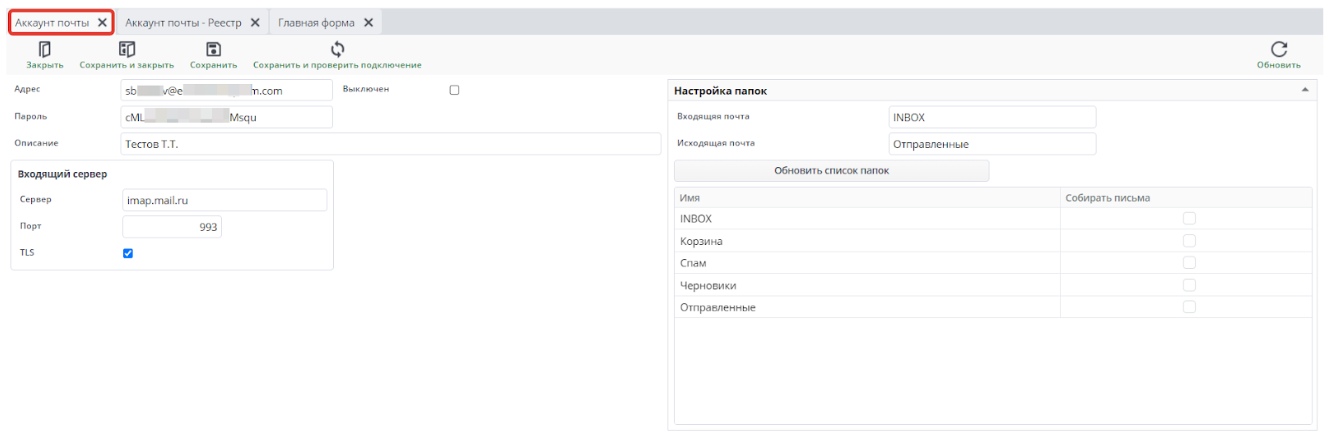Switch to Аккаунт почты - Реестр tab
Image resolution: width=1324 pixels, height=440 pixels.
point(186,22)
